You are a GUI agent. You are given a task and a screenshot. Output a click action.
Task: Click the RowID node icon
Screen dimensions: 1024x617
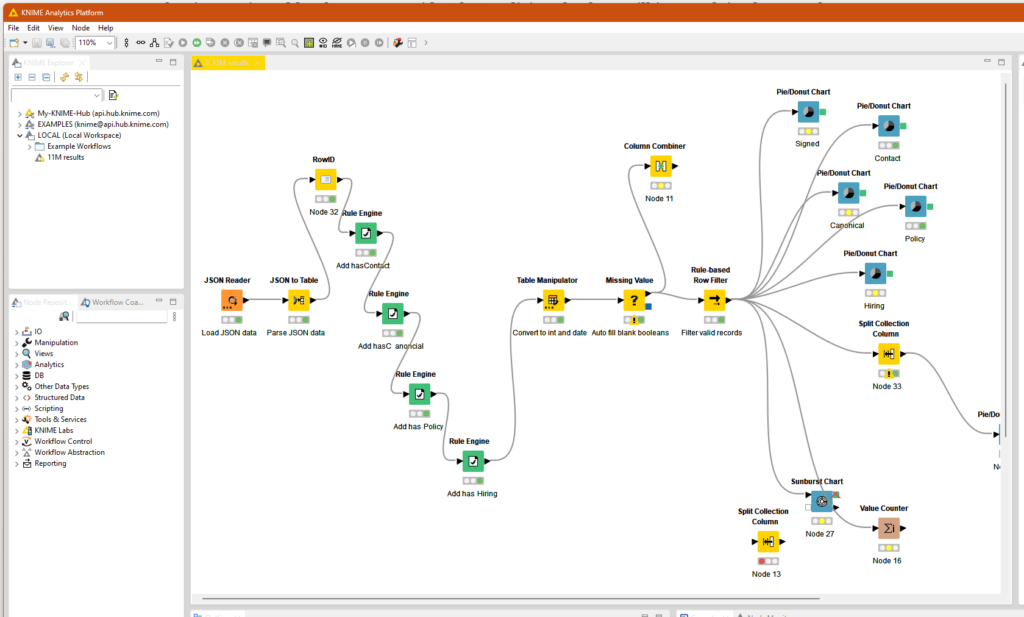click(325, 180)
